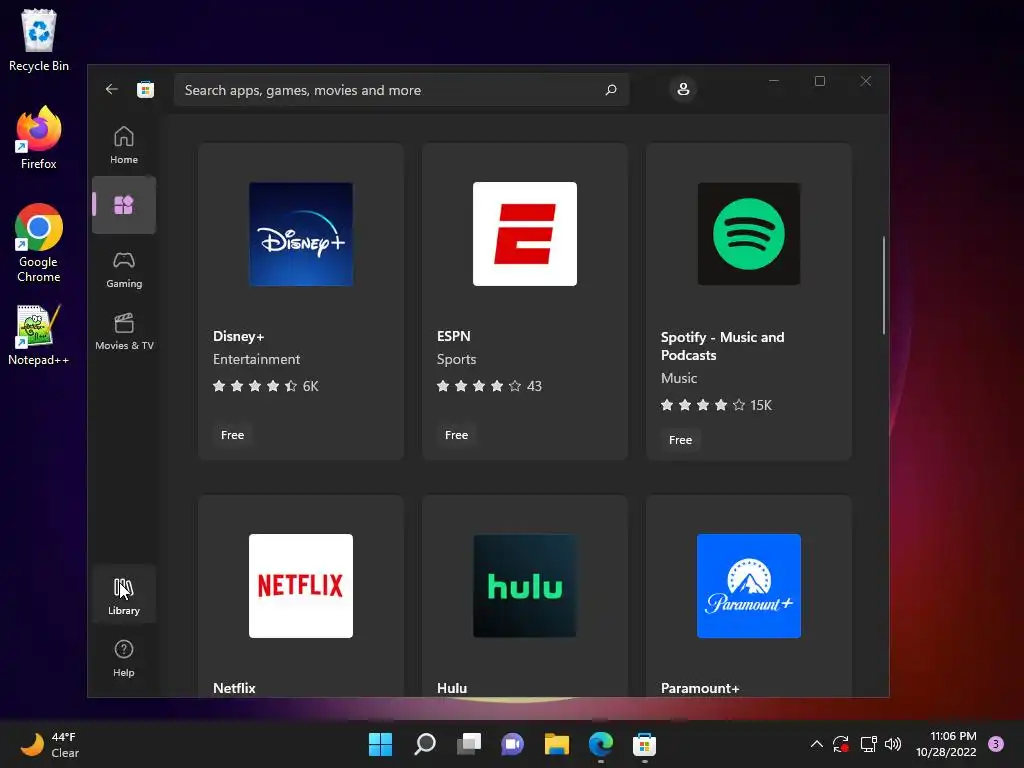Click the Paramount+ title text
Viewport: 1024px width, 768px height.
pyautogui.click(x=700, y=688)
